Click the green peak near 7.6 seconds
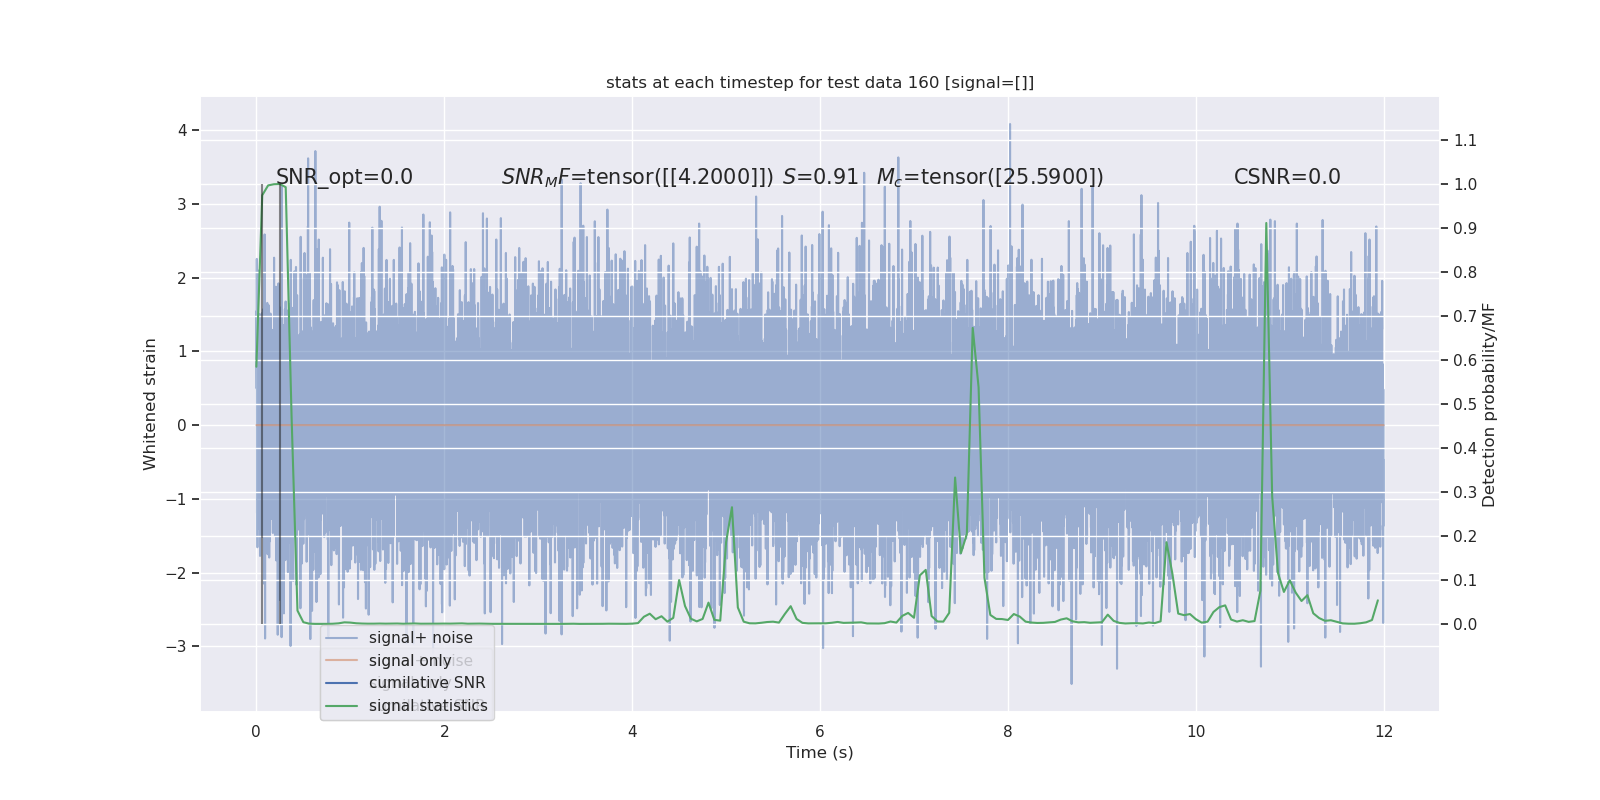This screenshot has width=1600, height=800. tap(973, 328)
